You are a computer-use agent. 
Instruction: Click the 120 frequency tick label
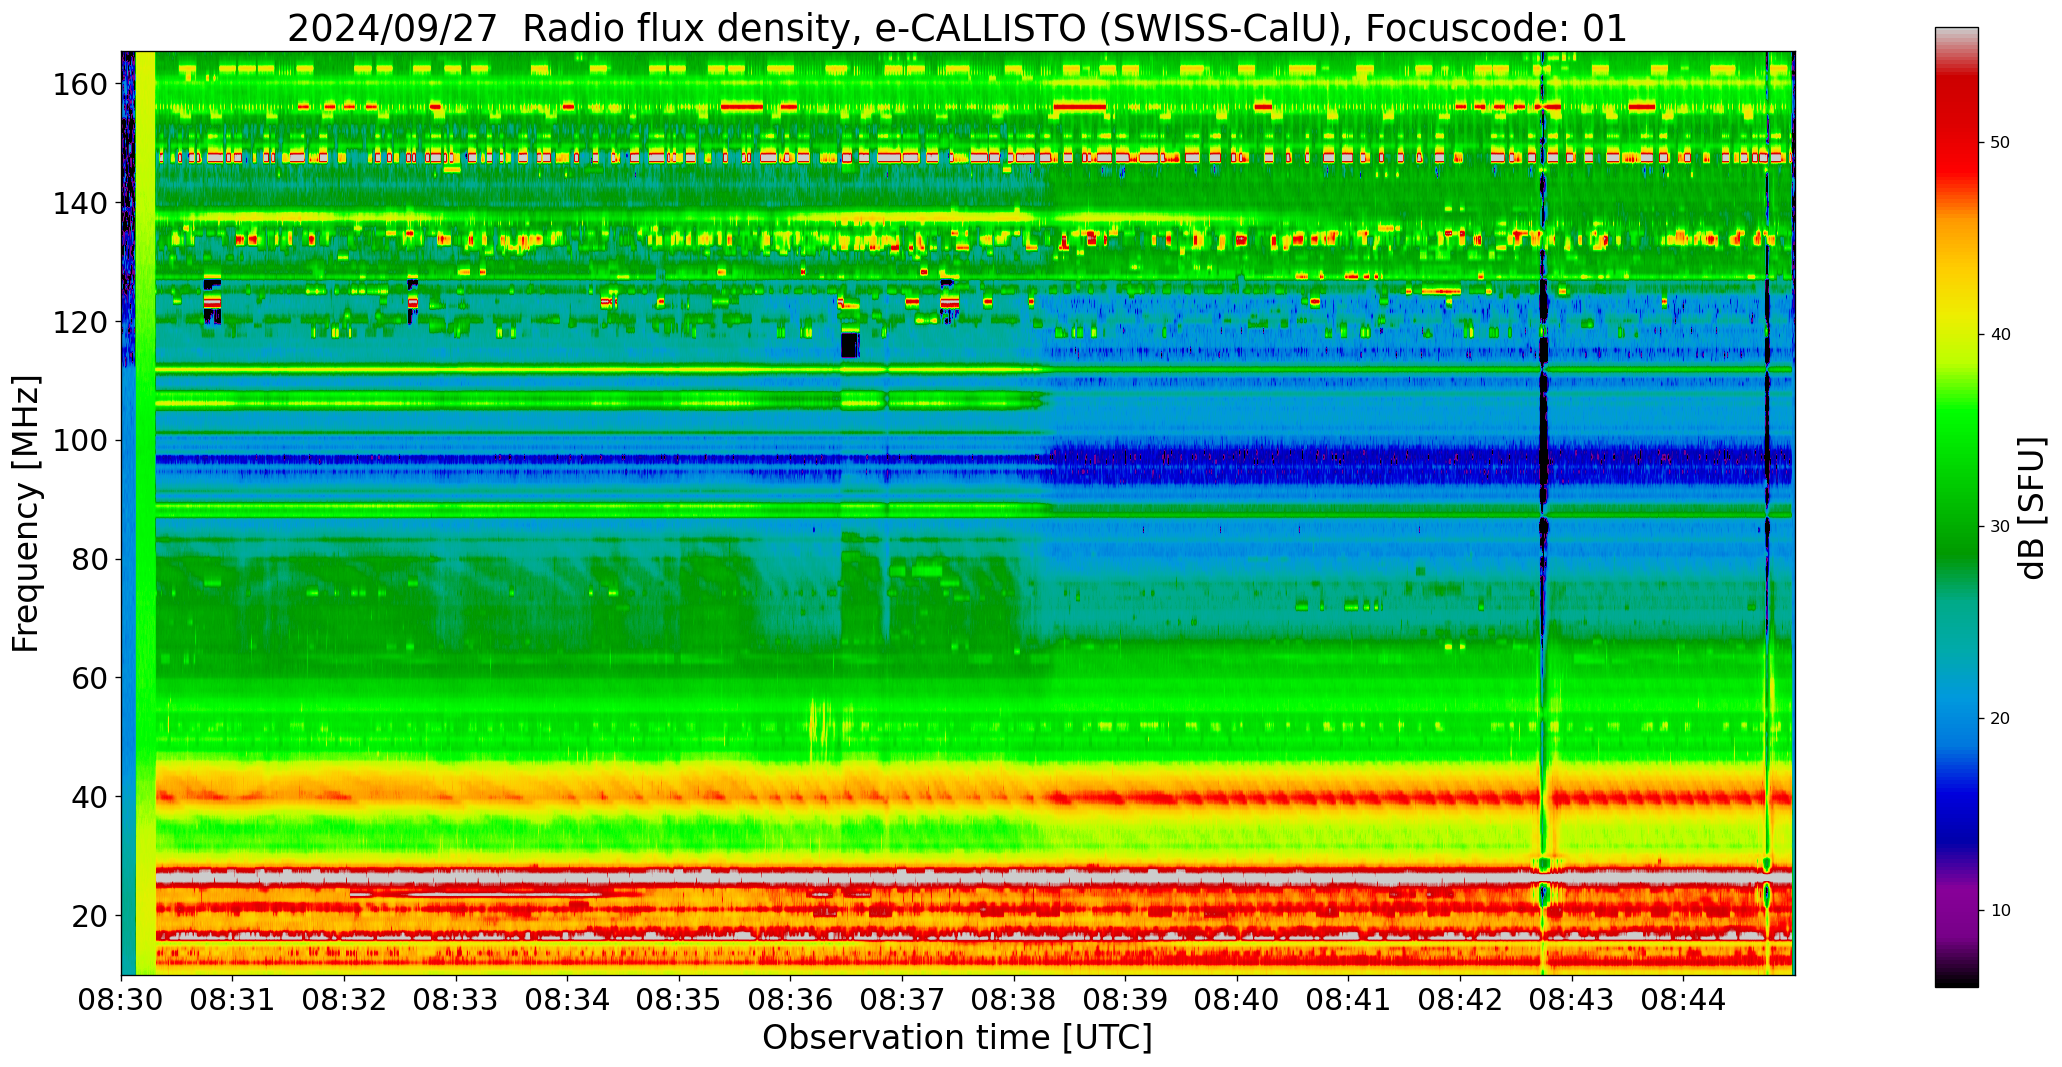(x=80, y=322)
